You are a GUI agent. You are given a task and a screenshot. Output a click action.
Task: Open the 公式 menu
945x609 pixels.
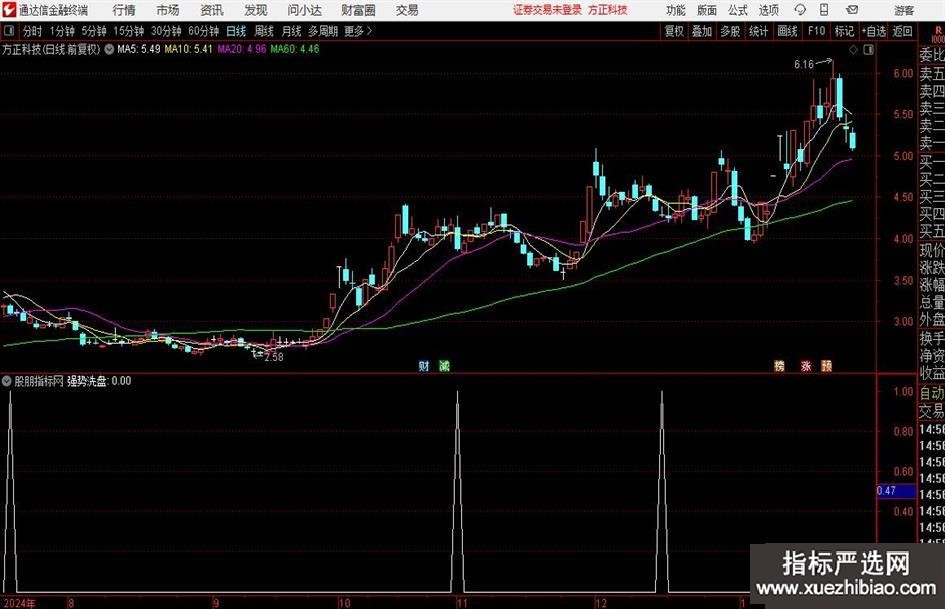pyautogui.click(x=738, y=10)
